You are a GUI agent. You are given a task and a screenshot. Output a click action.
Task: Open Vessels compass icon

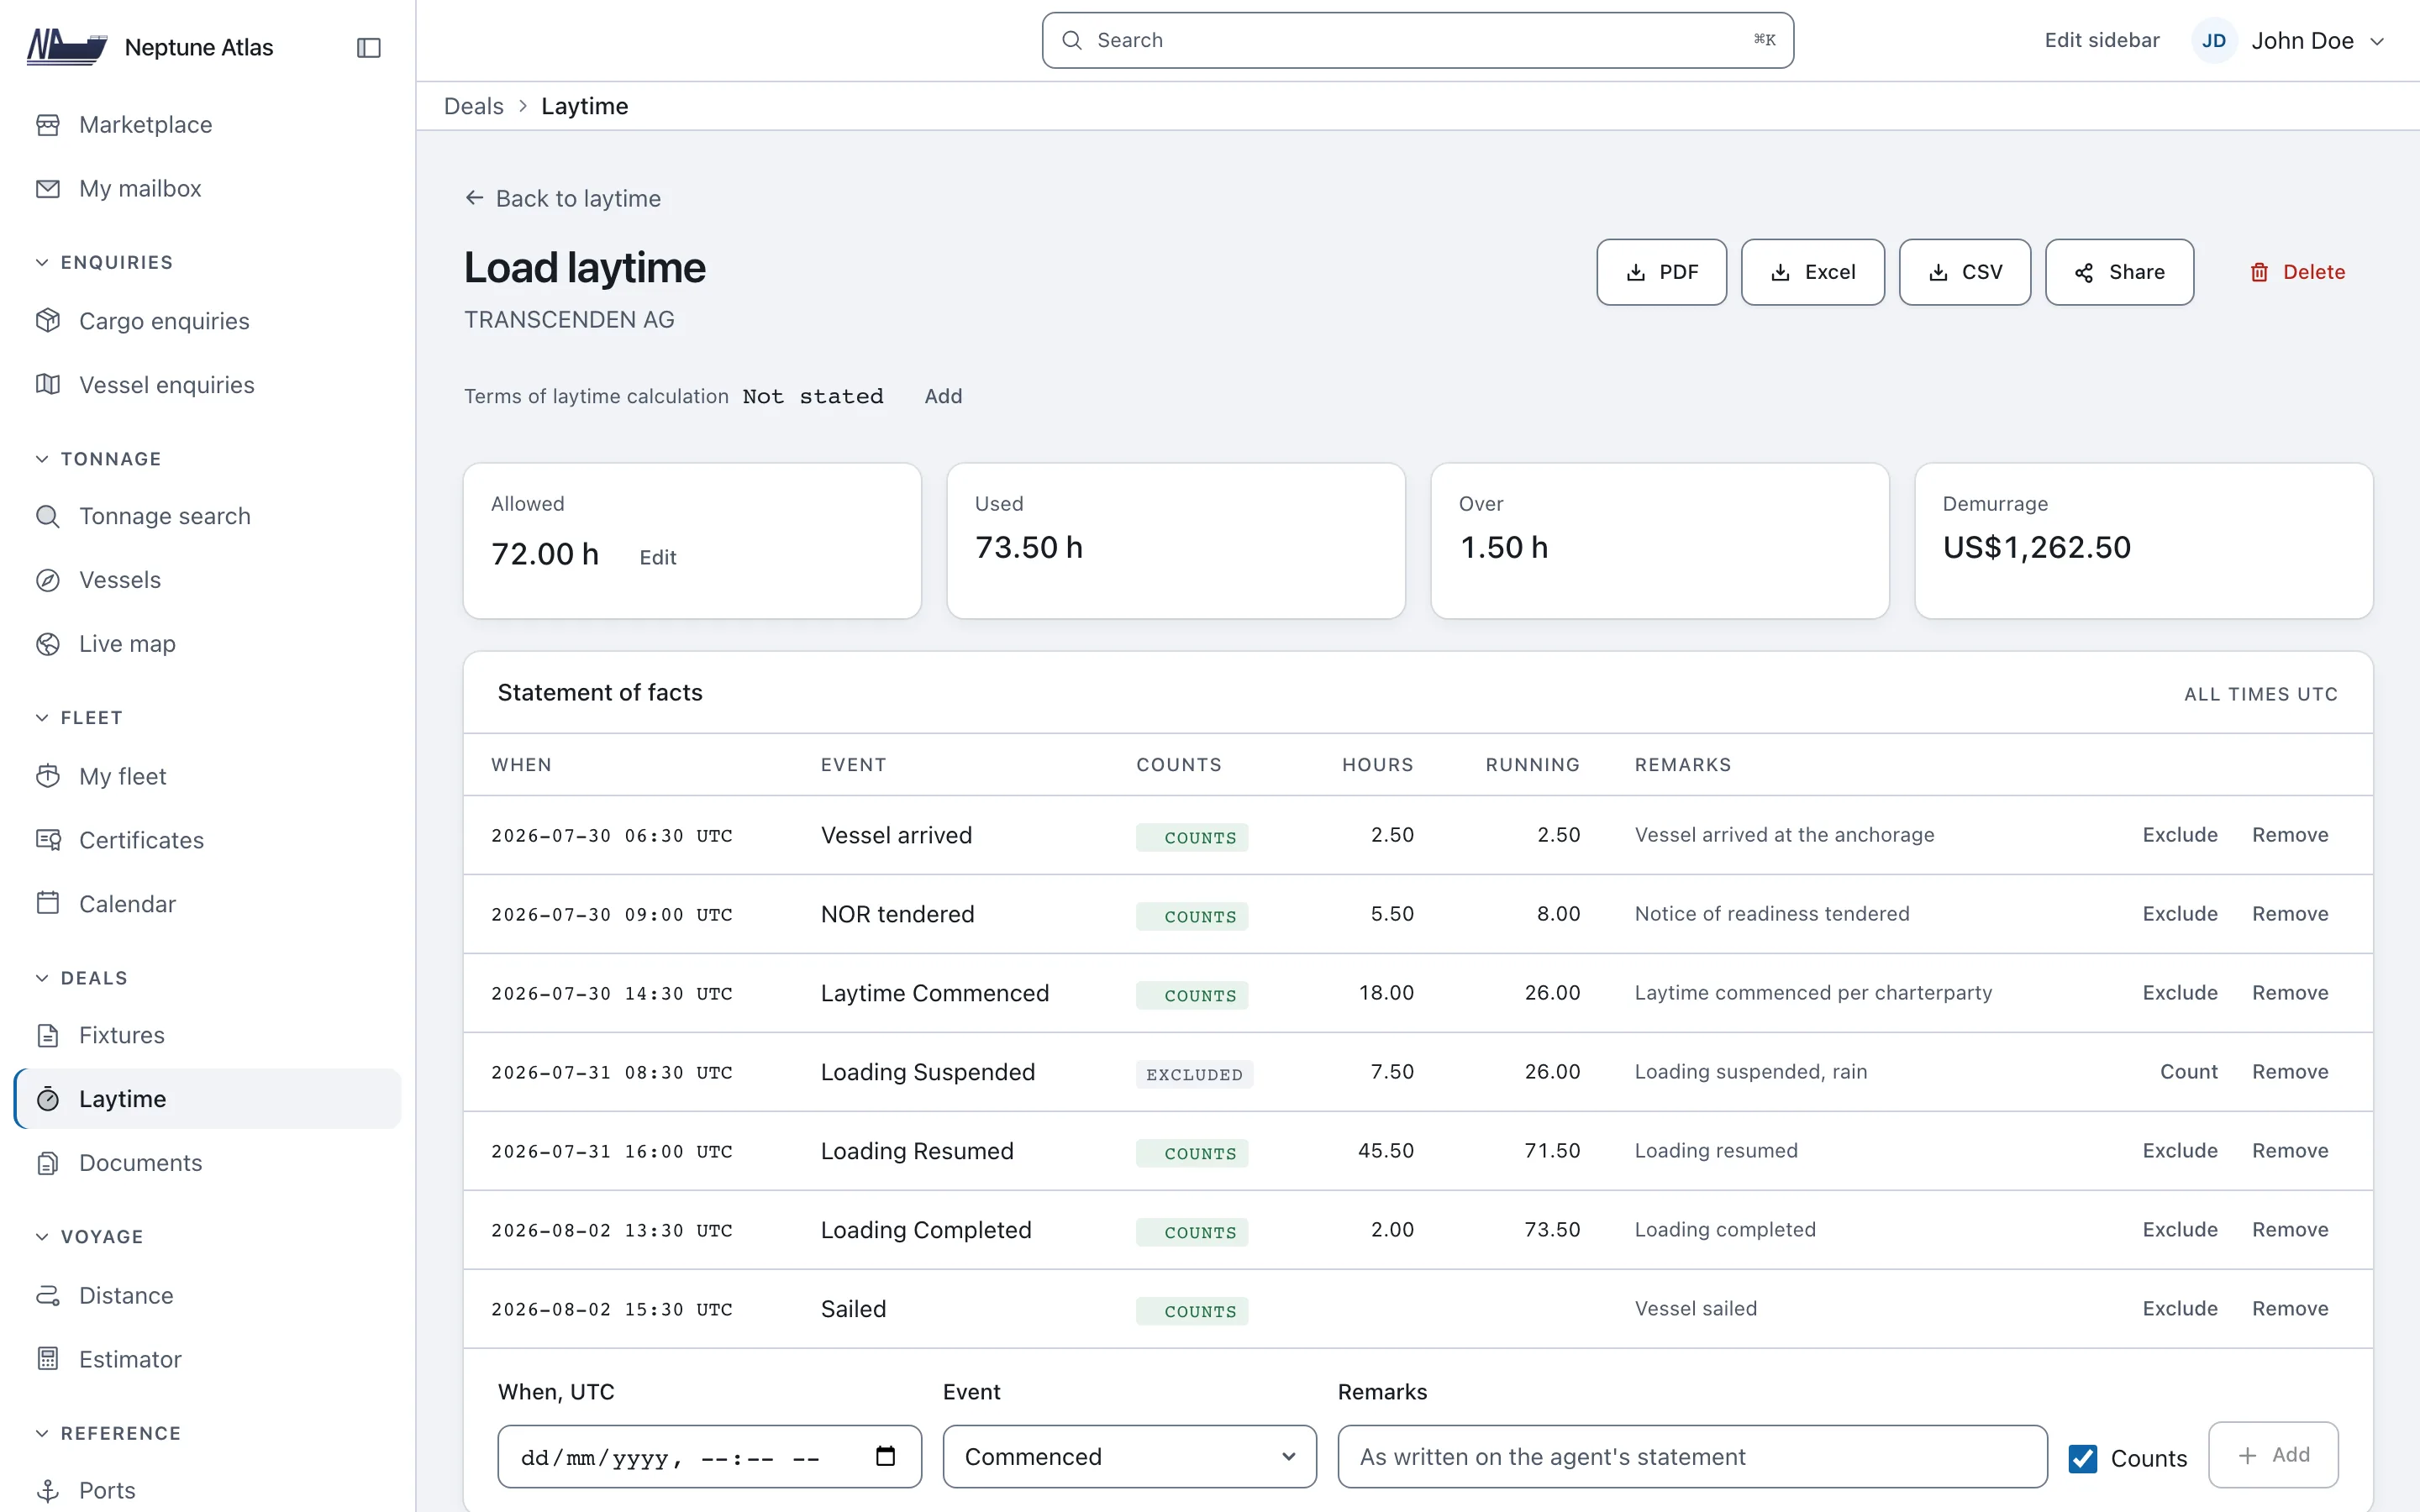click(48, 580)
